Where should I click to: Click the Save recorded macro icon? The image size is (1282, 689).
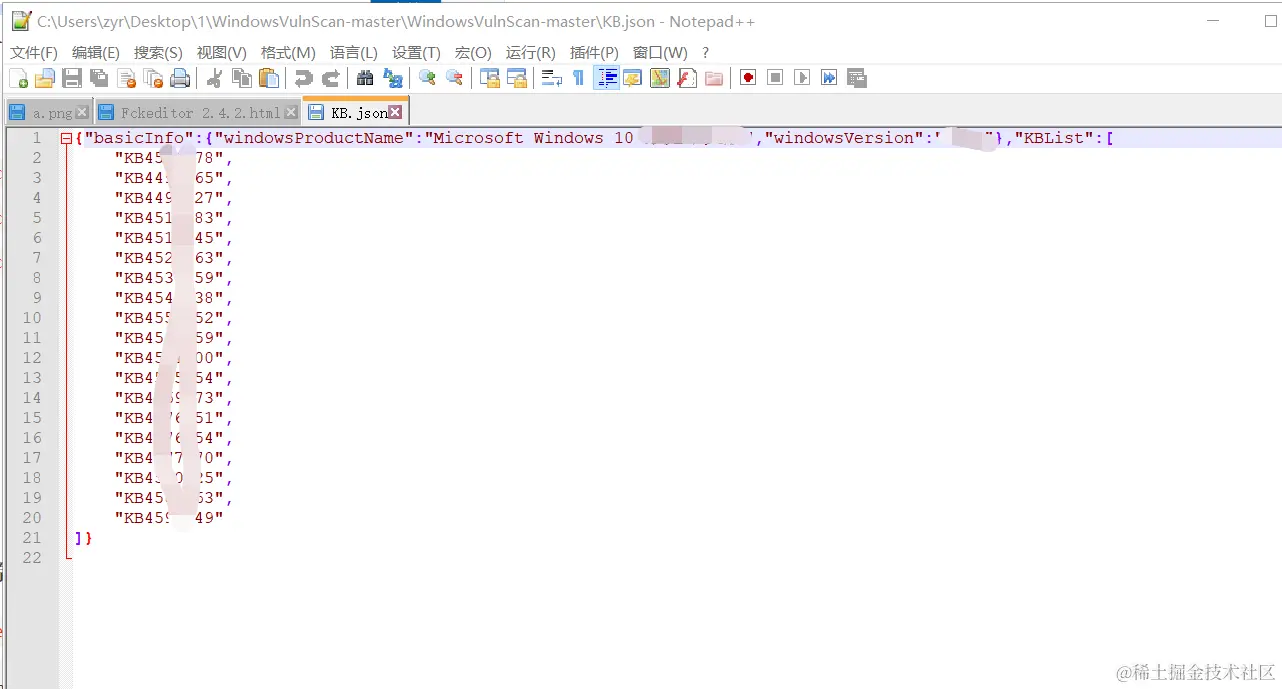pos(856,78)
